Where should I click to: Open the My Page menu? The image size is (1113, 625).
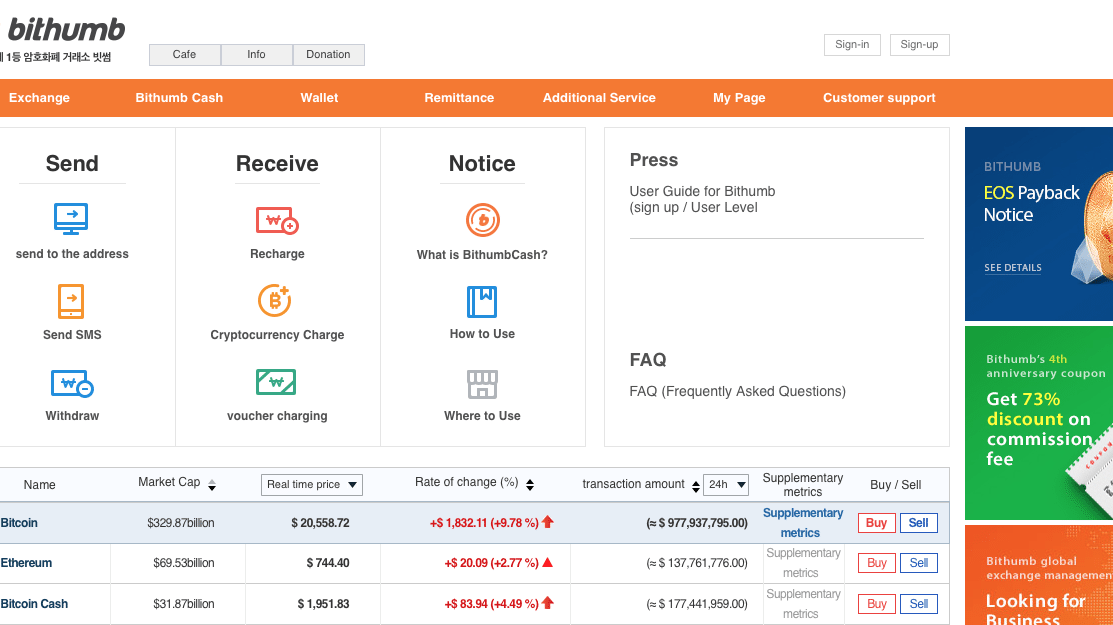point(739,98)
